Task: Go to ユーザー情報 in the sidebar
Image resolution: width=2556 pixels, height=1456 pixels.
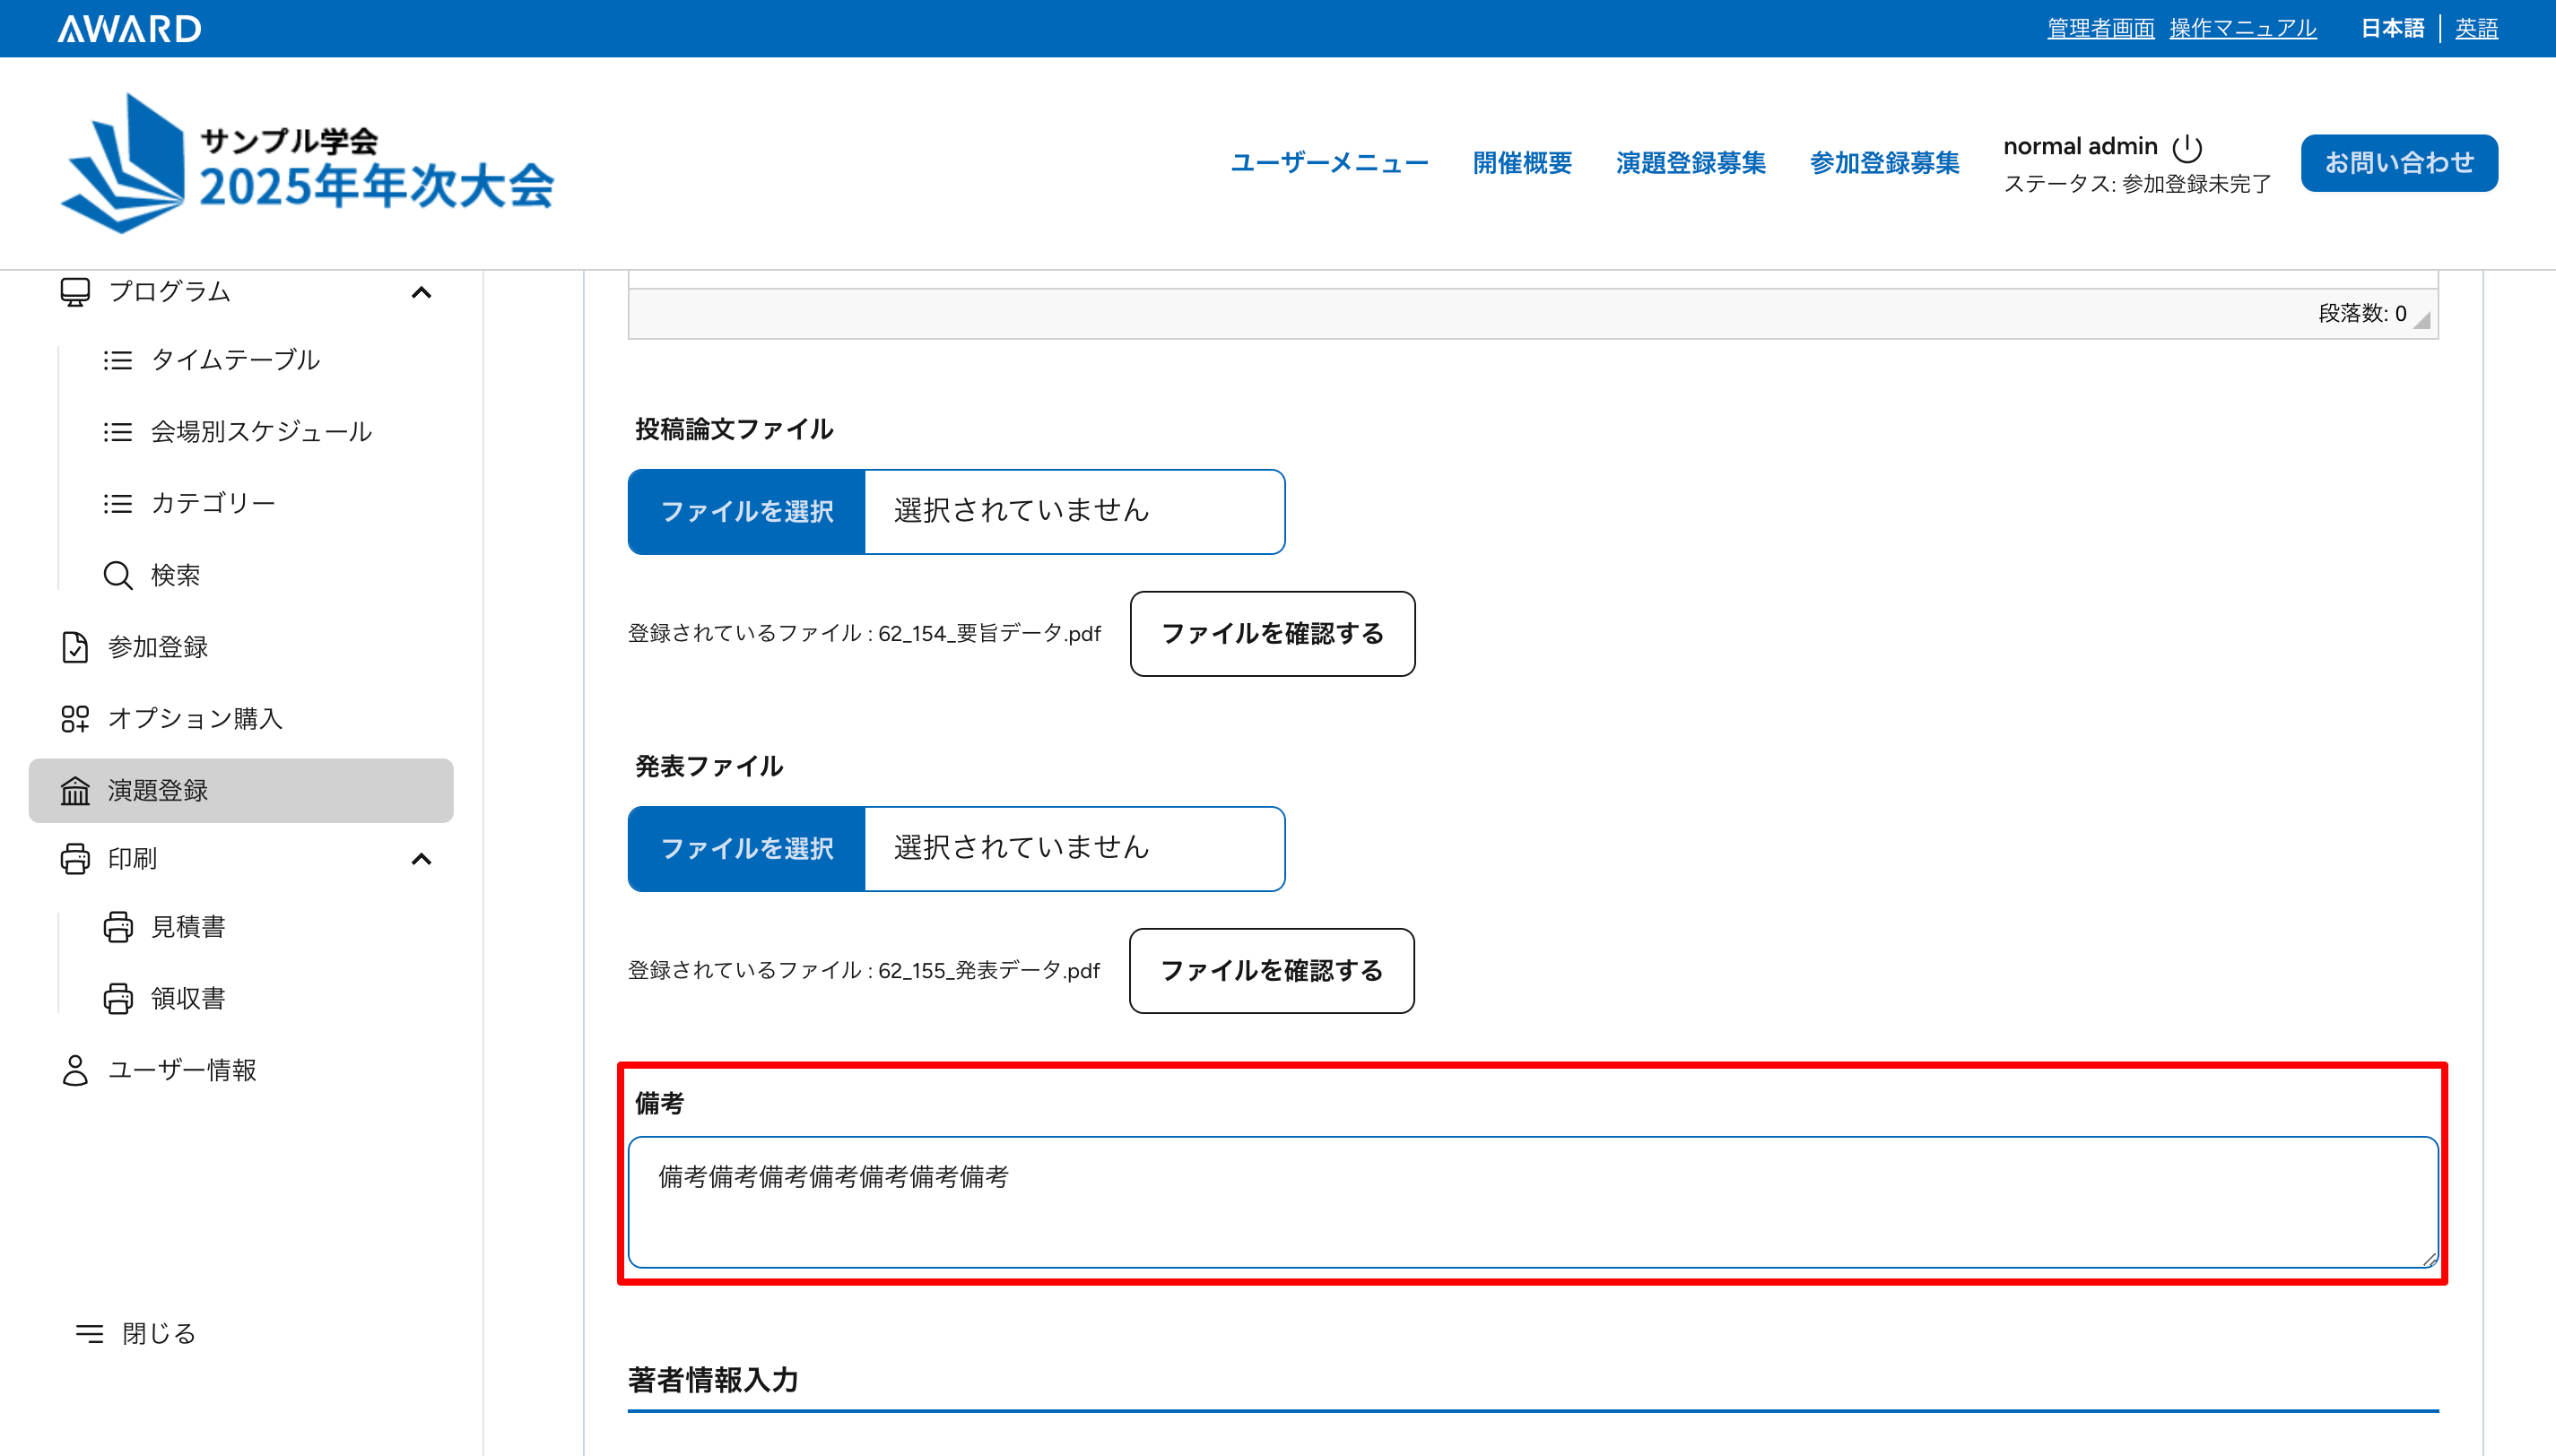Action: pyautogui.click(x=182, y=1070)
